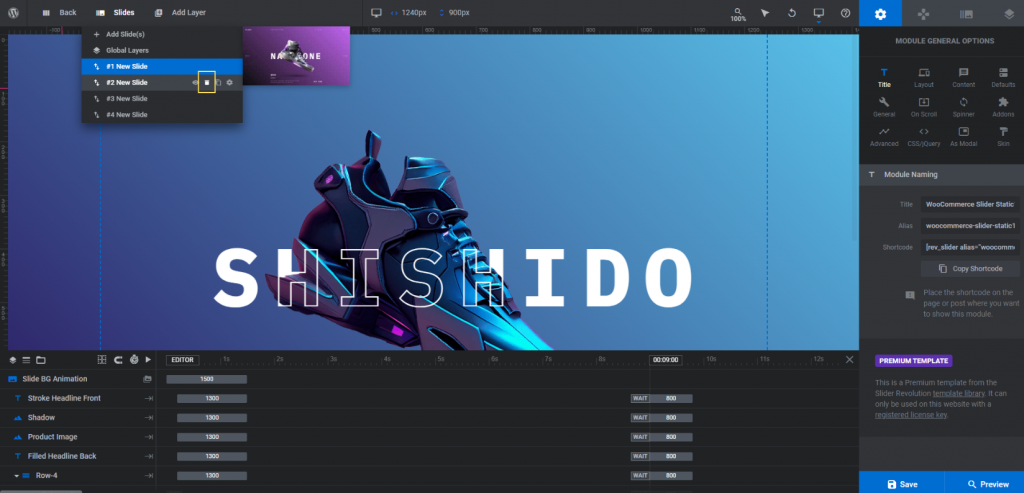Save the module

[x=901, y=484]
